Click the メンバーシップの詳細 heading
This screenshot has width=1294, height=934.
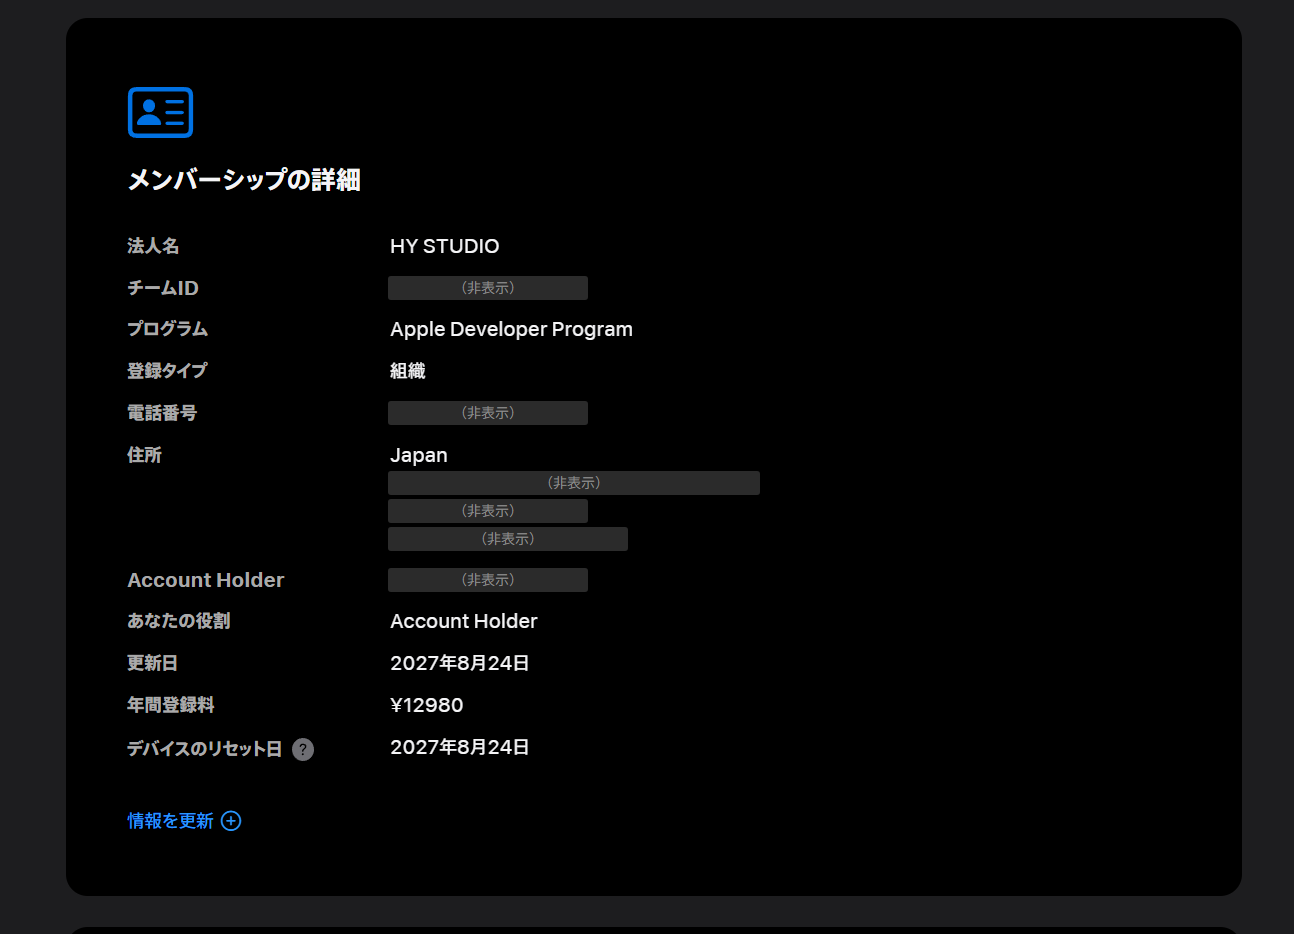244,180
